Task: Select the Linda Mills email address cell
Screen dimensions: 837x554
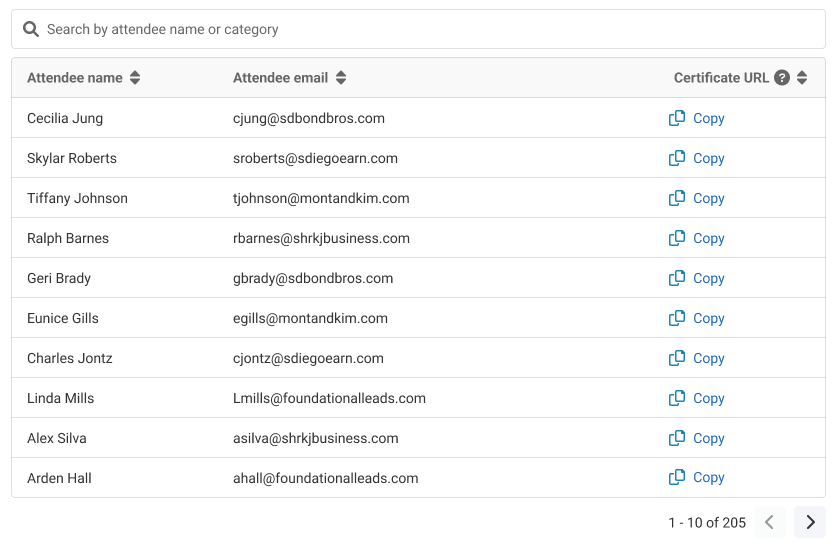Action: (329, 398)
